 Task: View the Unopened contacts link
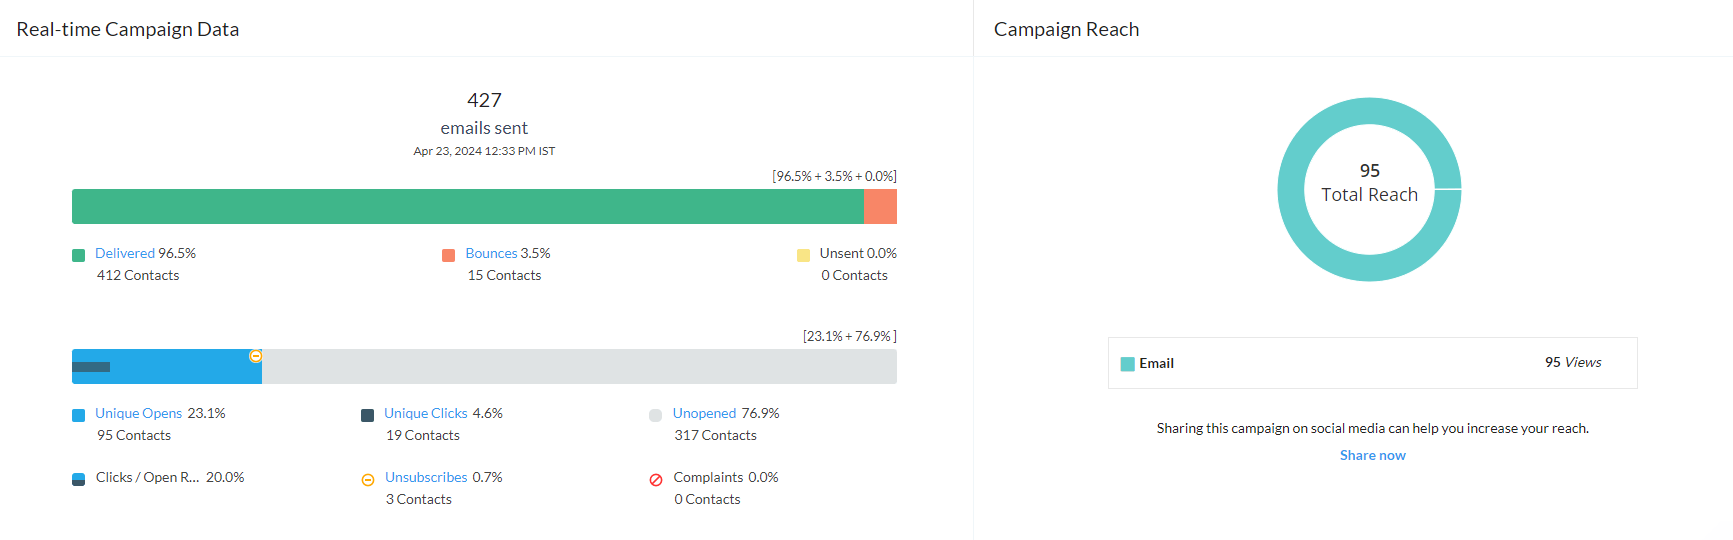coord(704,413)
